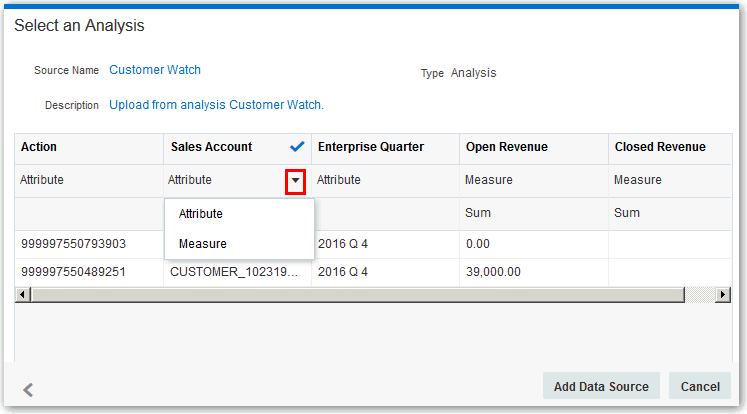Select the Enterprise Quarter column header

[x=385, y=147]
